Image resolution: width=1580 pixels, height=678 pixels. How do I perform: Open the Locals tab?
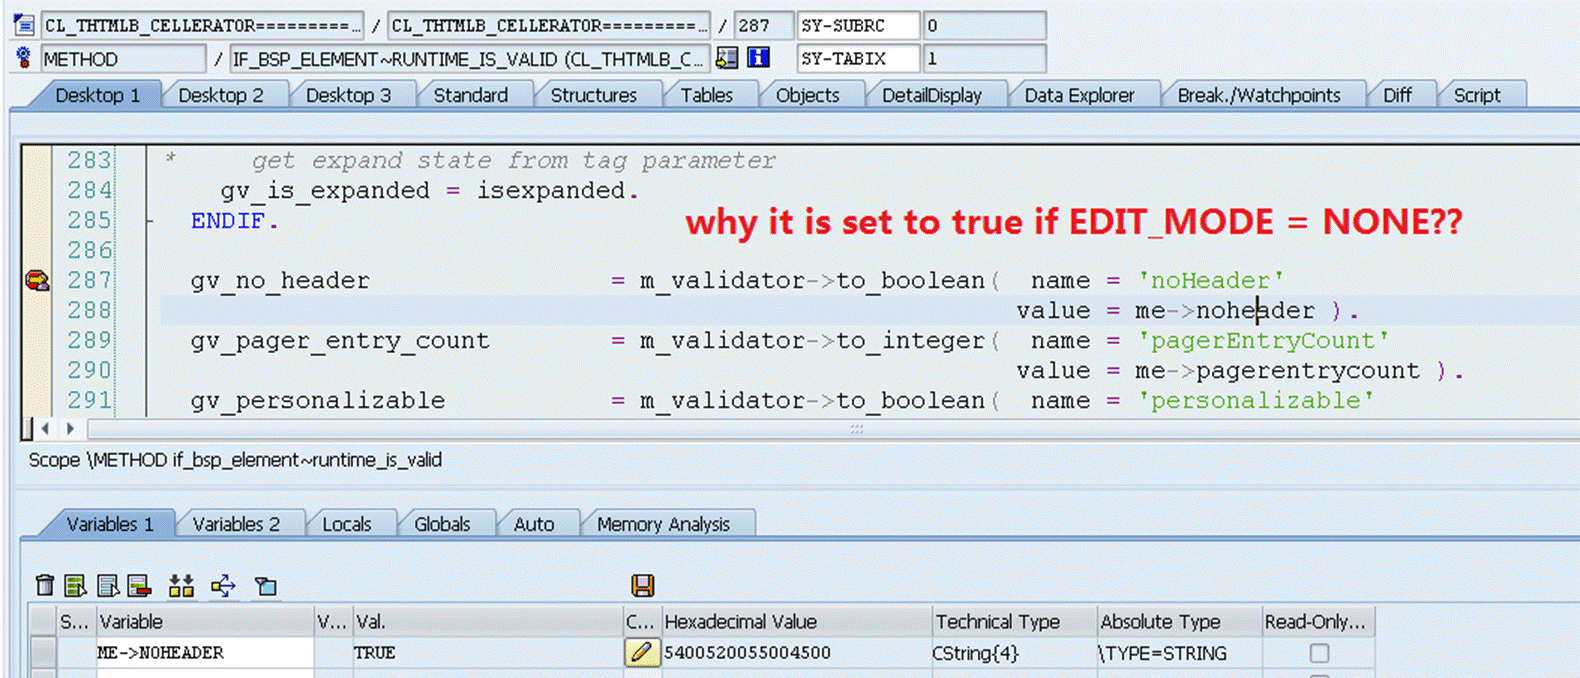pyautogui.click(x=346, y=524)
